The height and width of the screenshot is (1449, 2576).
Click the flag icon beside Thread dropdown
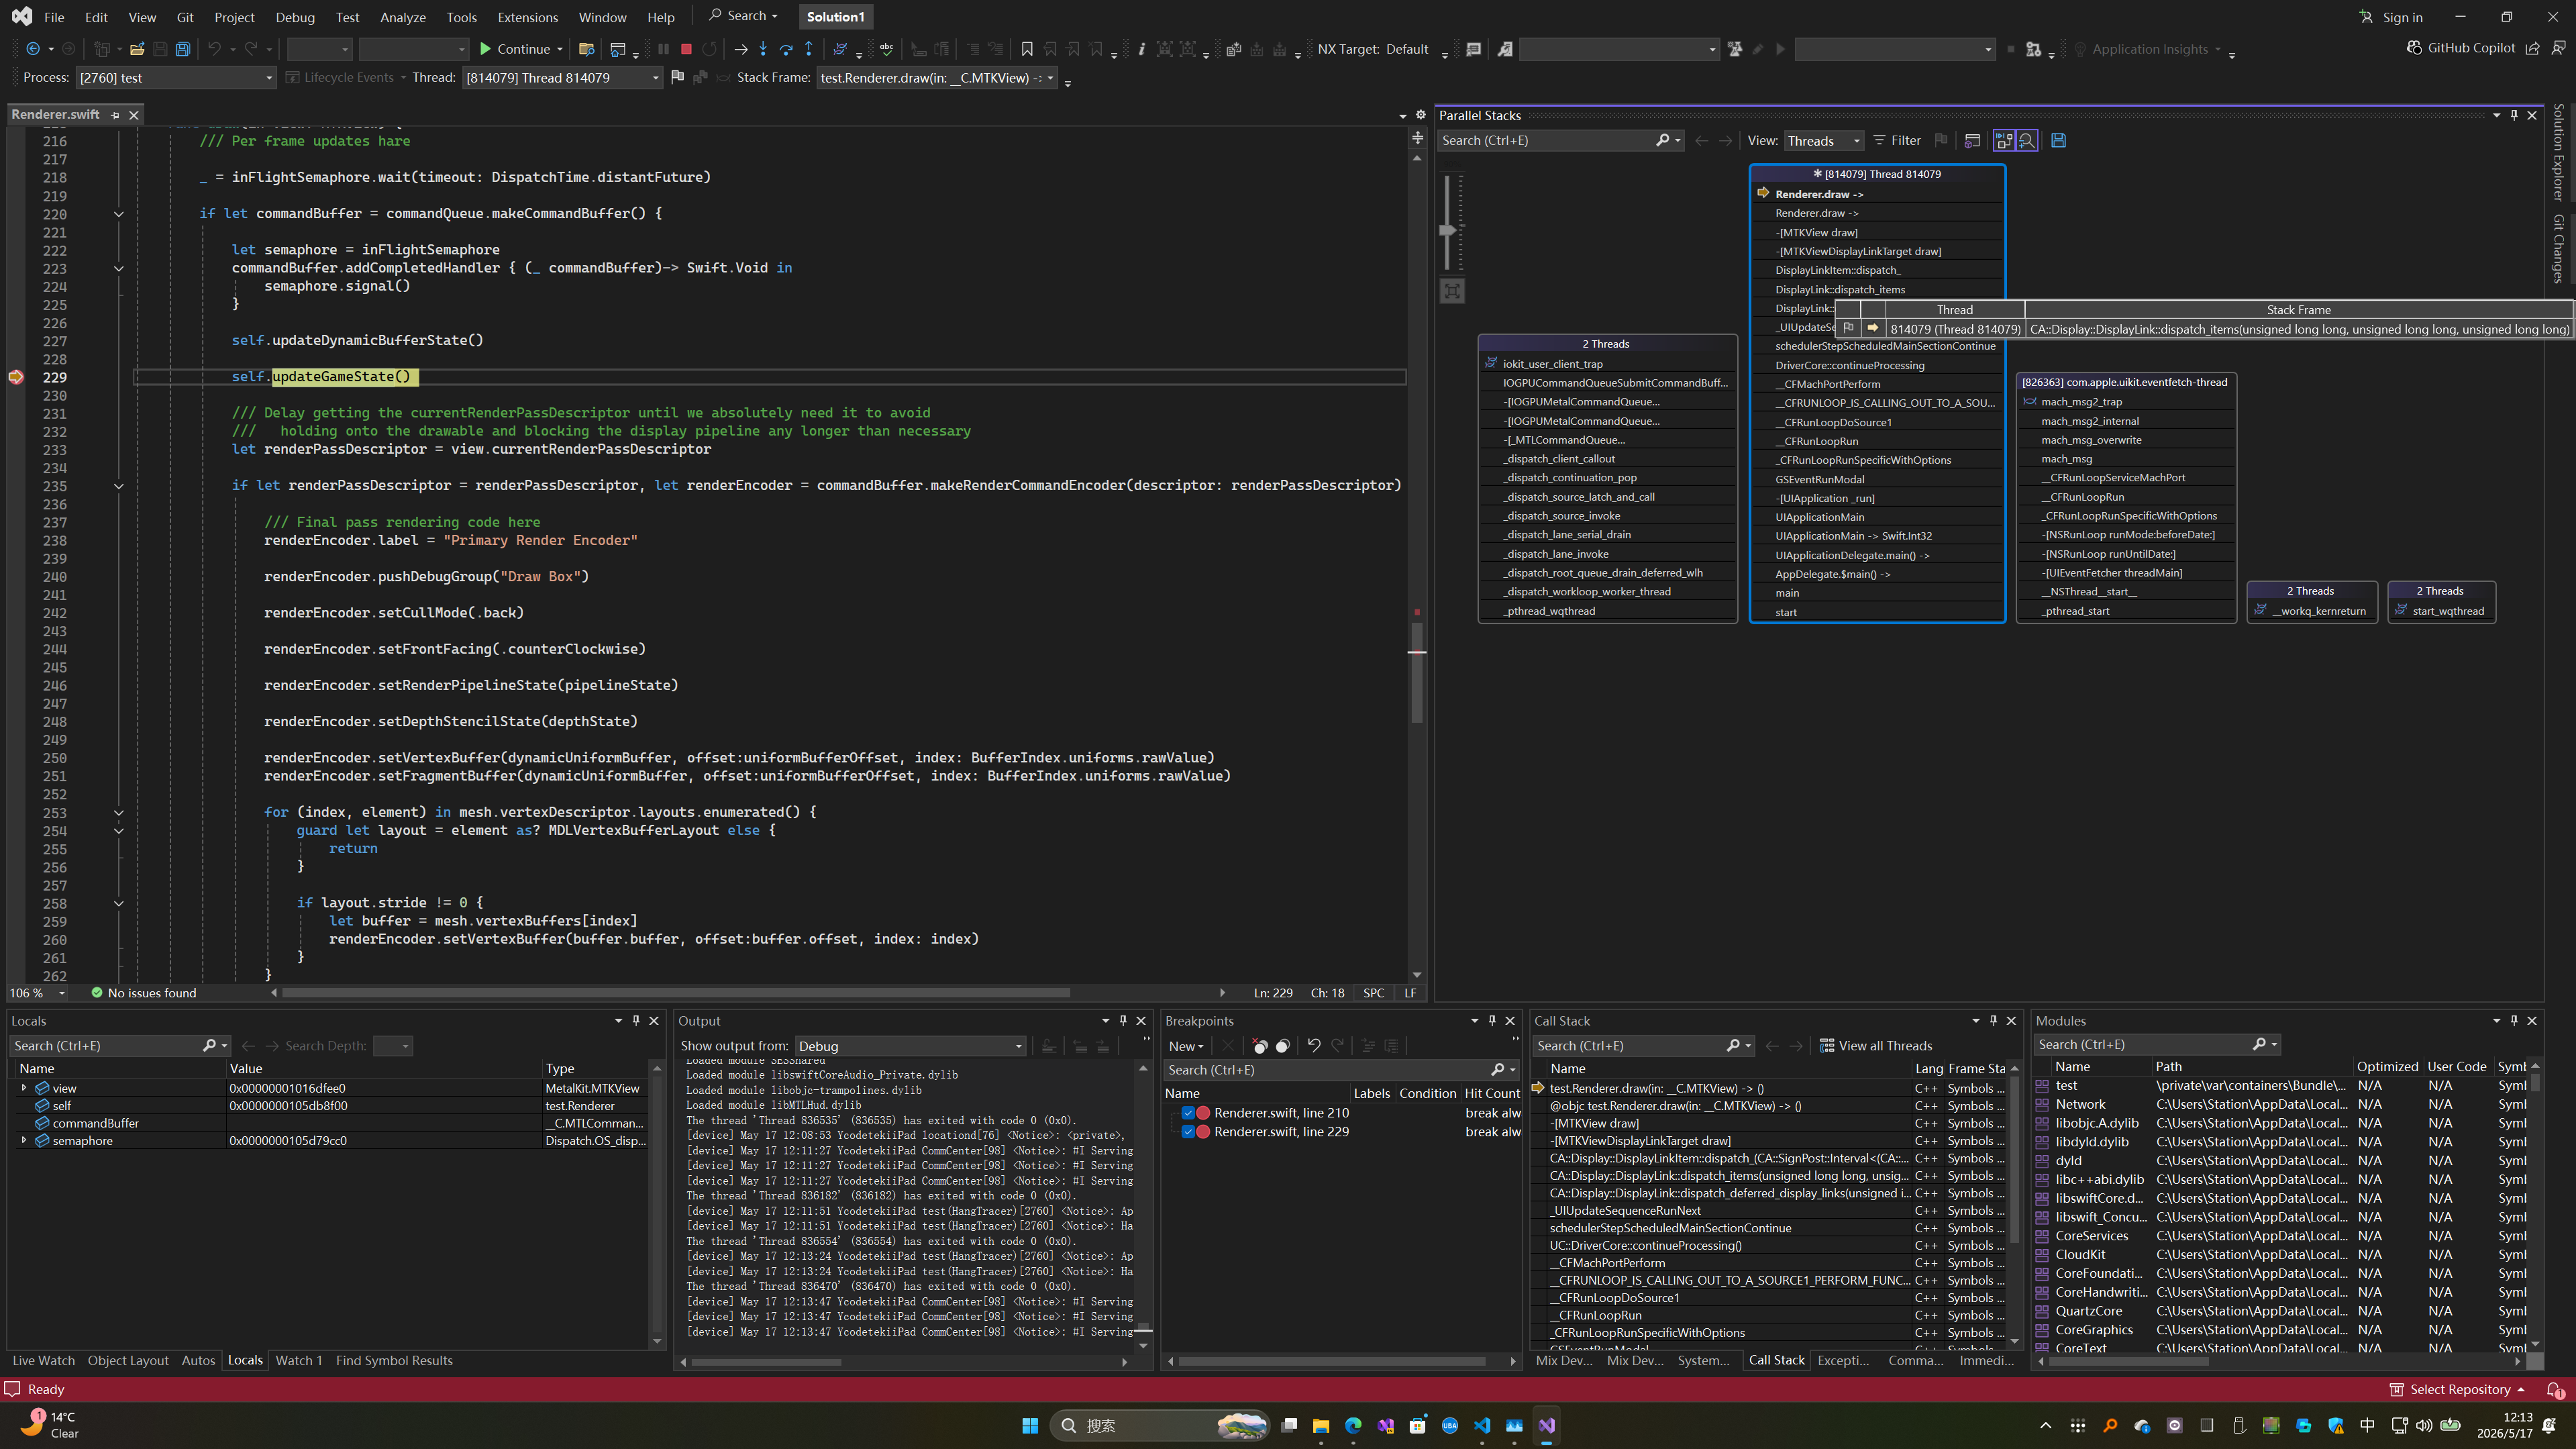(677, 77)
